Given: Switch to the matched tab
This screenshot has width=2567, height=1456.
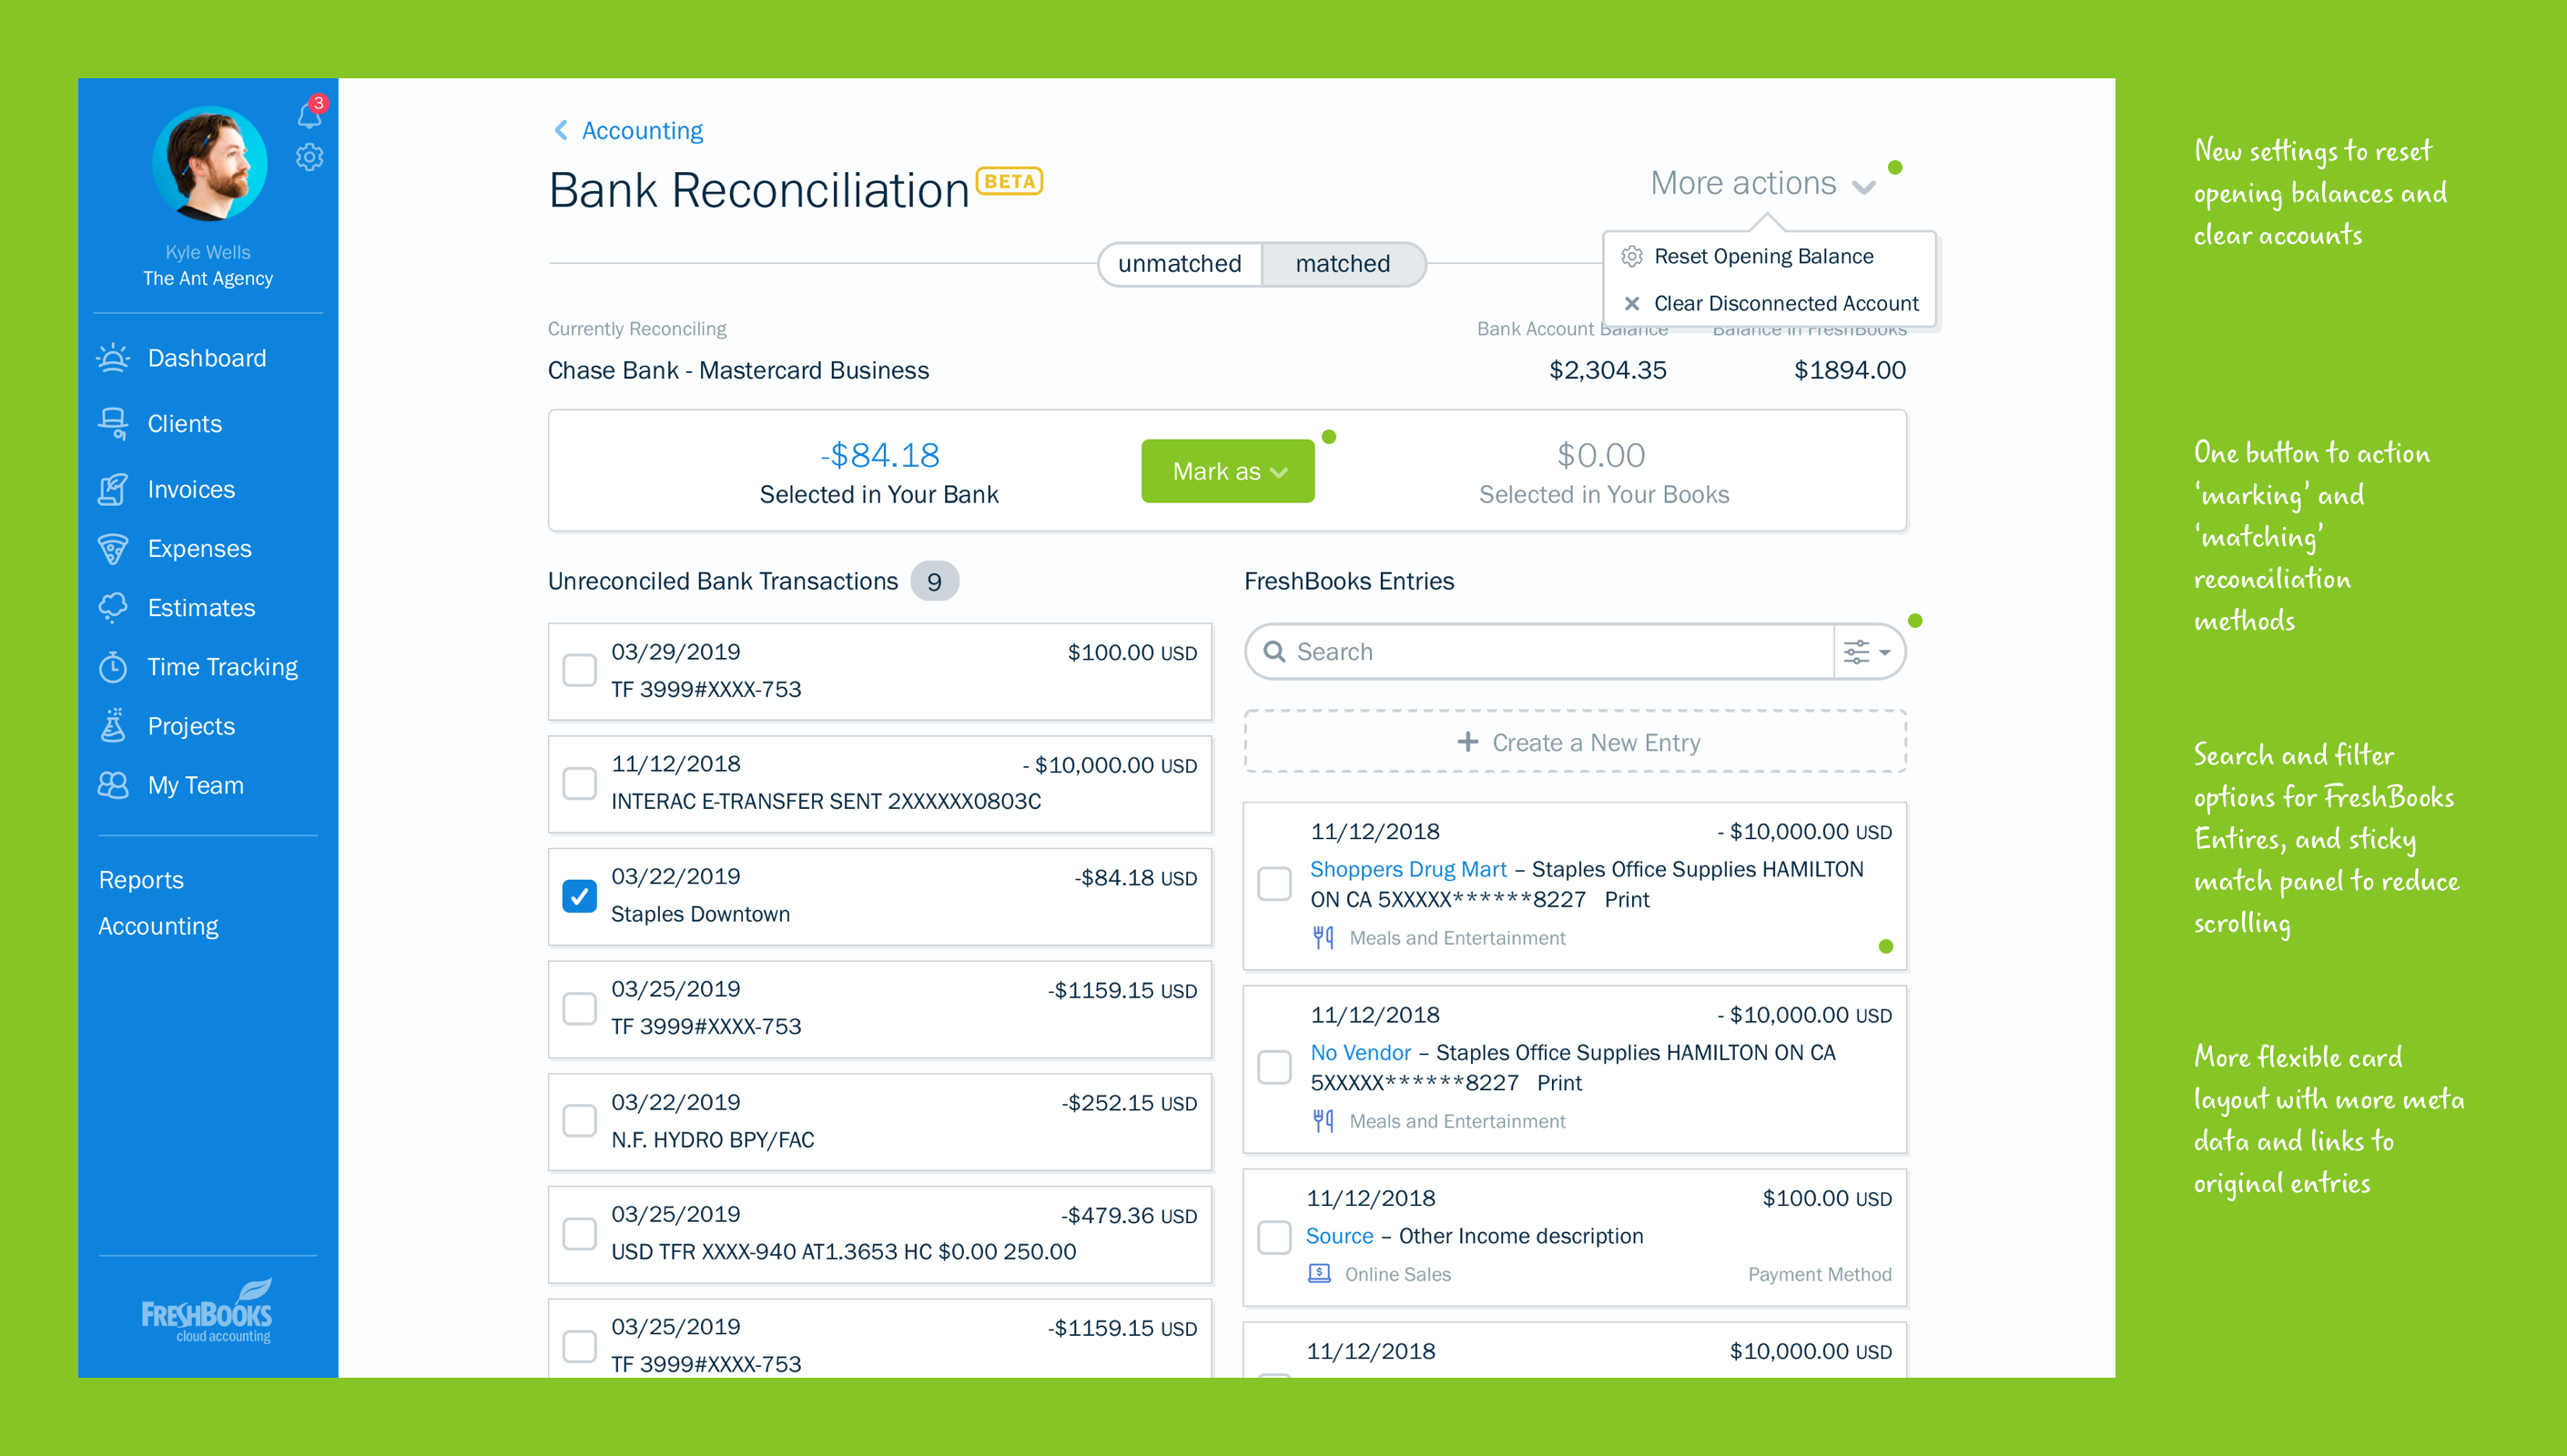Looking at the screenshot, I should [x=1342, y=264].
